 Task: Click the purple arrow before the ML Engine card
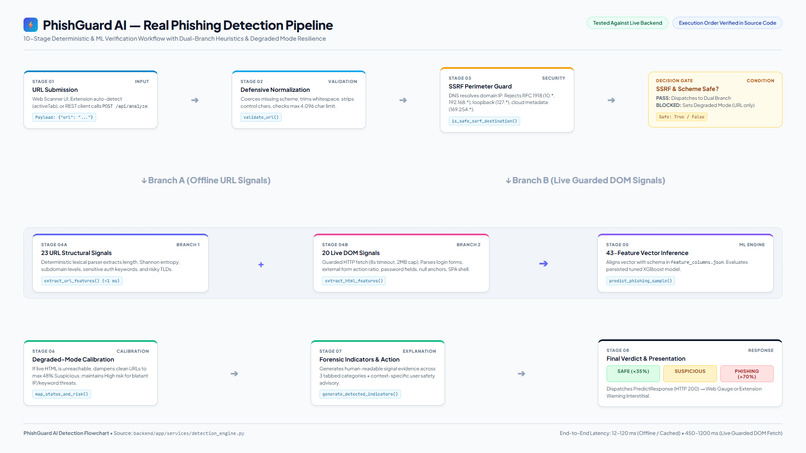(543, 264)
